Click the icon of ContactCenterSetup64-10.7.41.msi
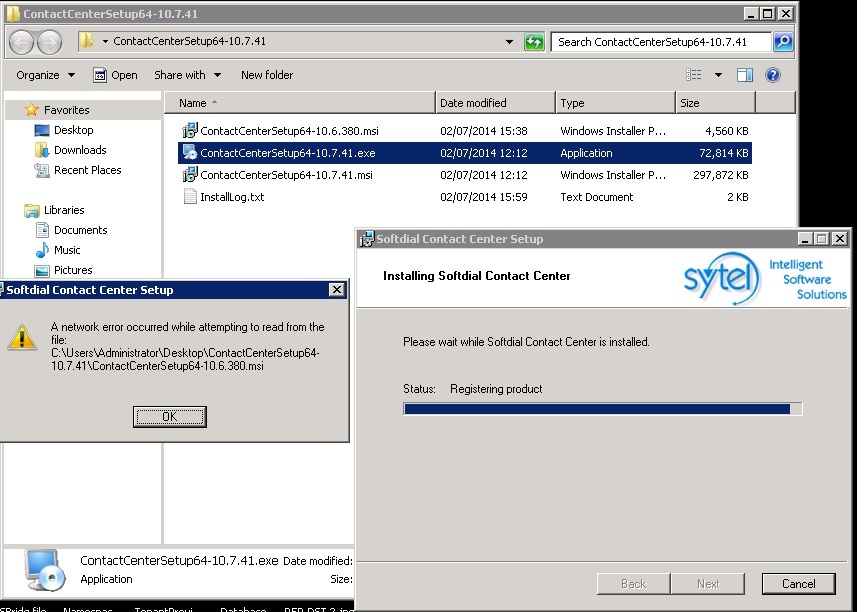Viewport: 864px width, 612px height. [190, 175]
